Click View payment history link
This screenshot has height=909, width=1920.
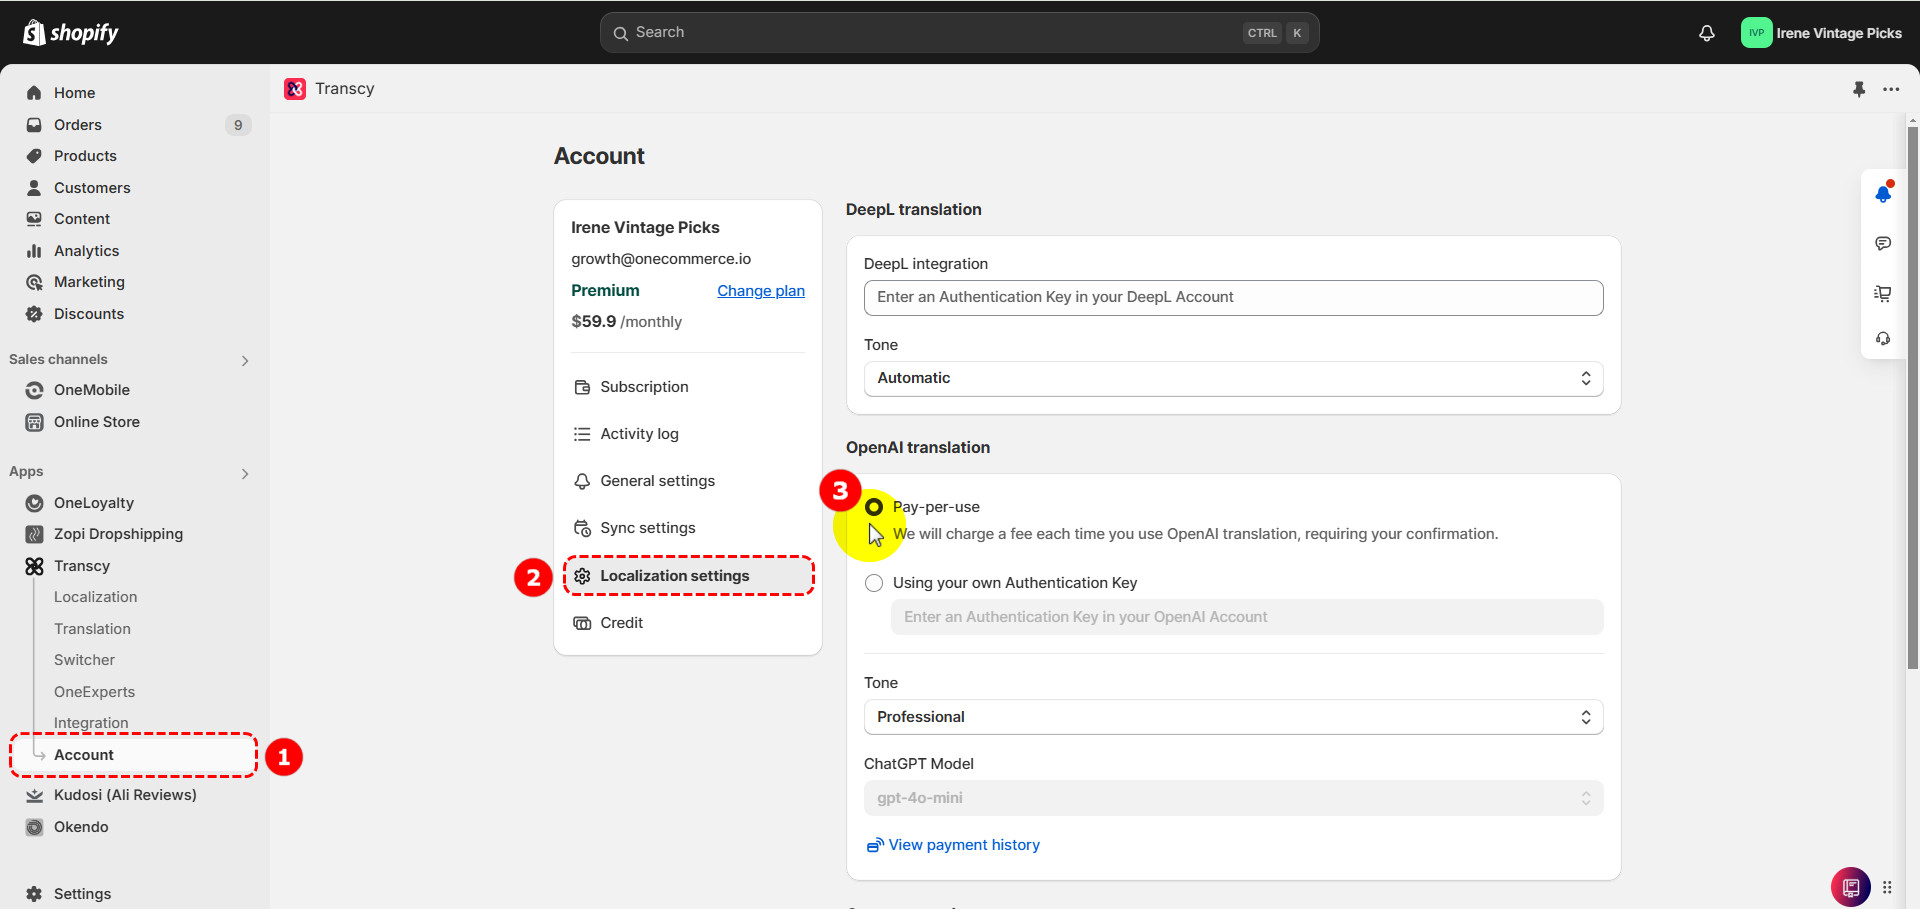click(x=953, y=845)
